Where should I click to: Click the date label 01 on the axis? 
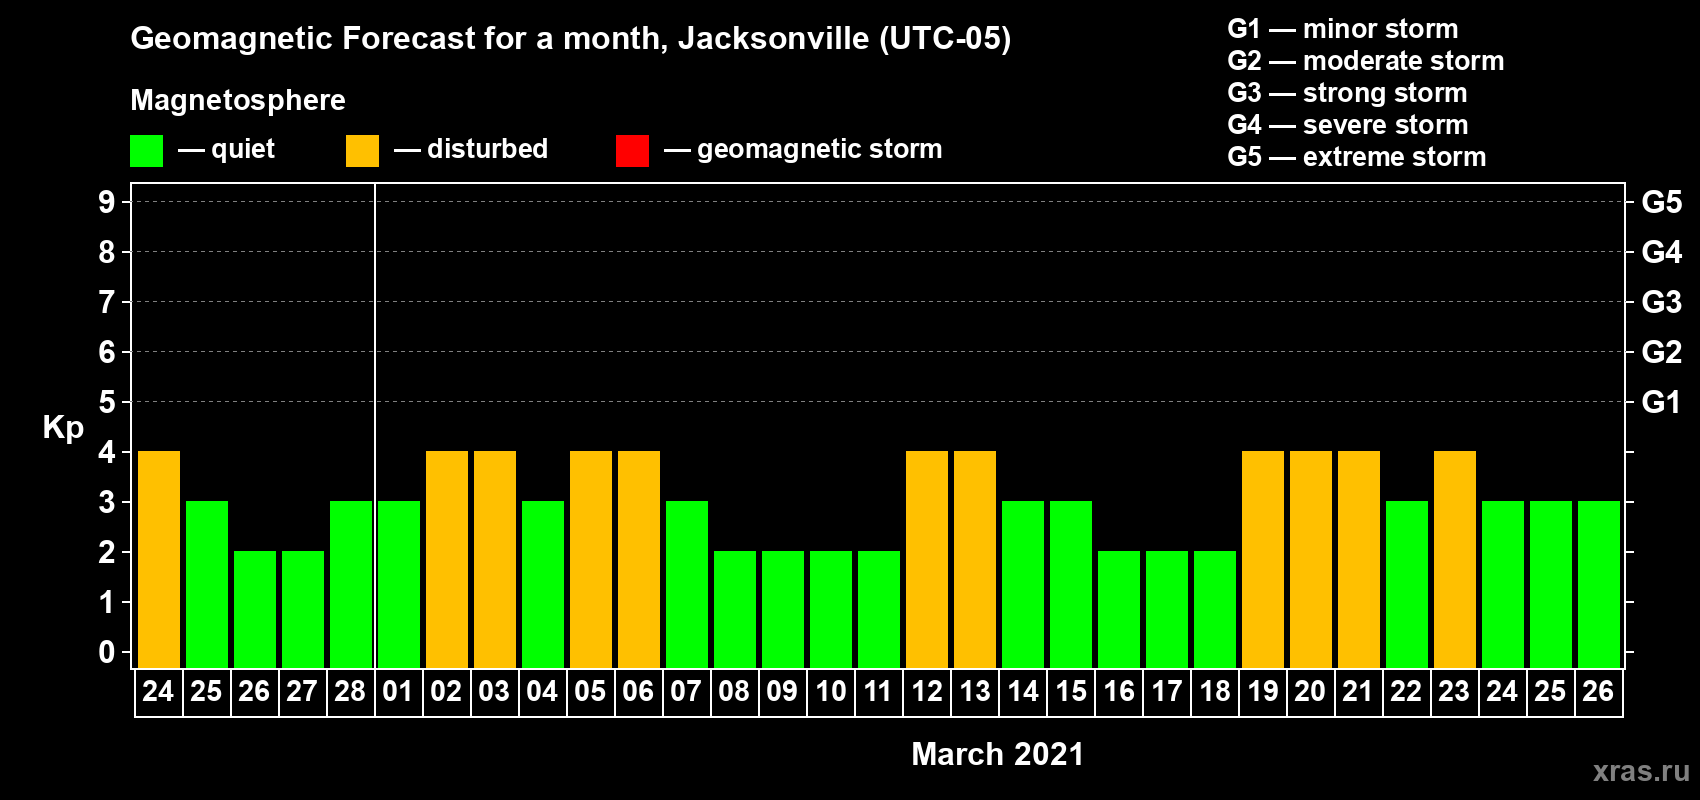click(x=398, y=692)
